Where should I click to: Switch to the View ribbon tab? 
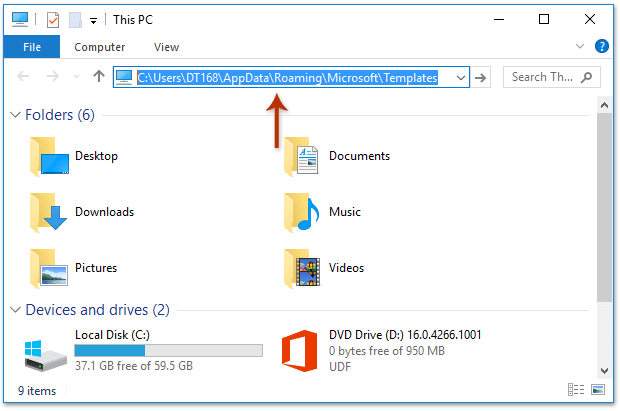click(x=166, y=47)
